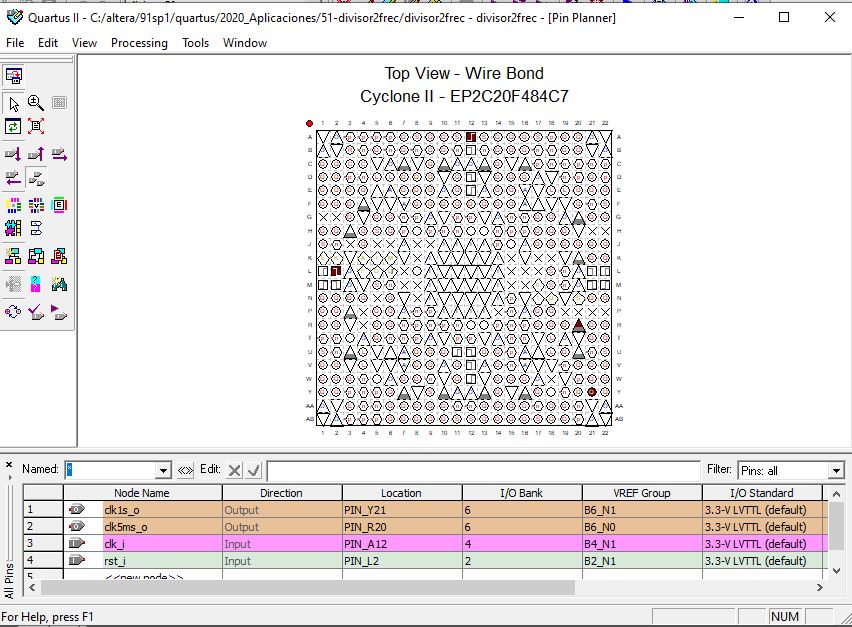Screen dimensions: 852x627
Task: Click the binoculars find icon
Action: pyautogui.click(x=59, y=284)
